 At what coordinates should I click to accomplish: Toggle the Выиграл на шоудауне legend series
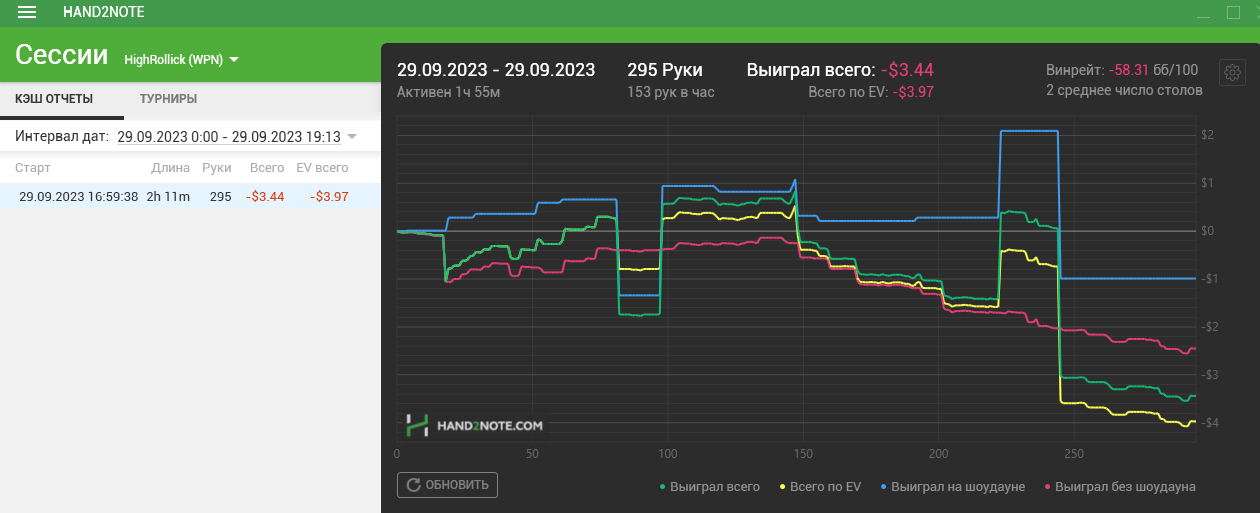[x=951, y=487]
